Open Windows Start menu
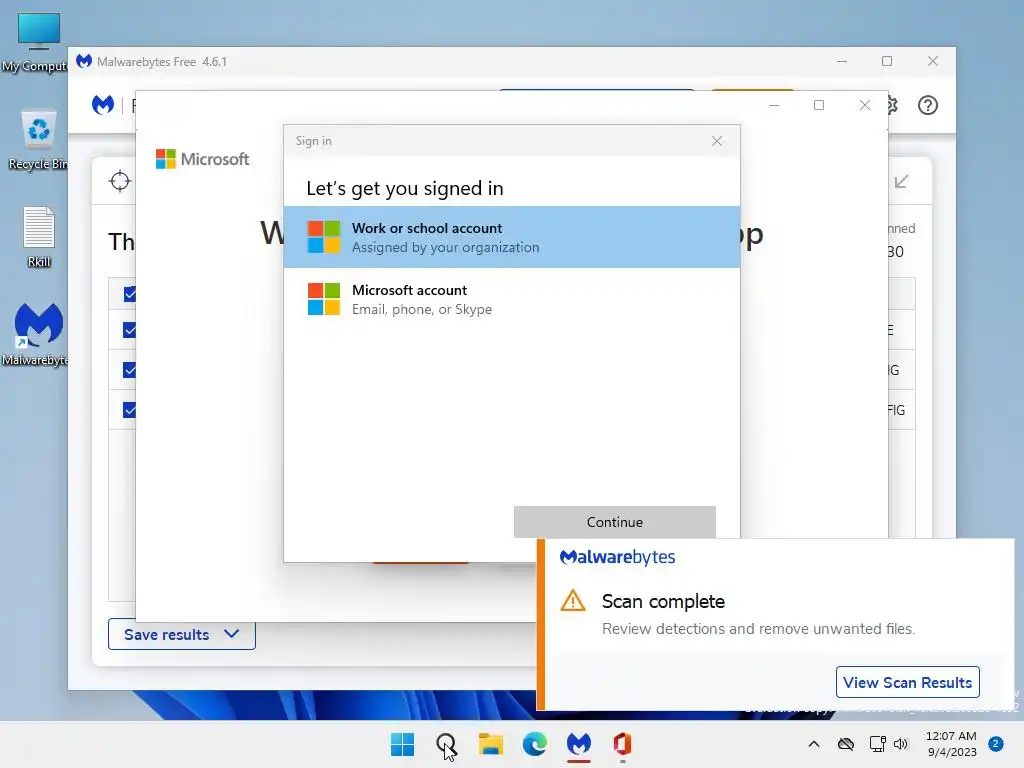Screen dimensions: 1024x768 402,744
